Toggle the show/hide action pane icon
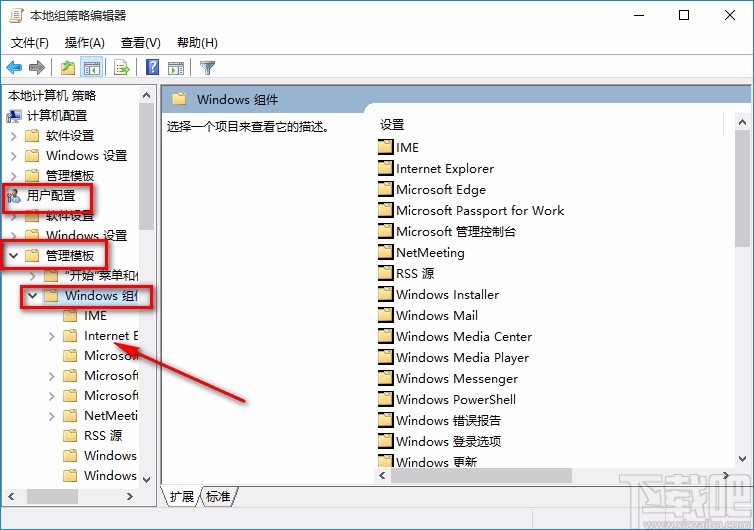Viewport: 754px width, 530px height. [176, 68]
